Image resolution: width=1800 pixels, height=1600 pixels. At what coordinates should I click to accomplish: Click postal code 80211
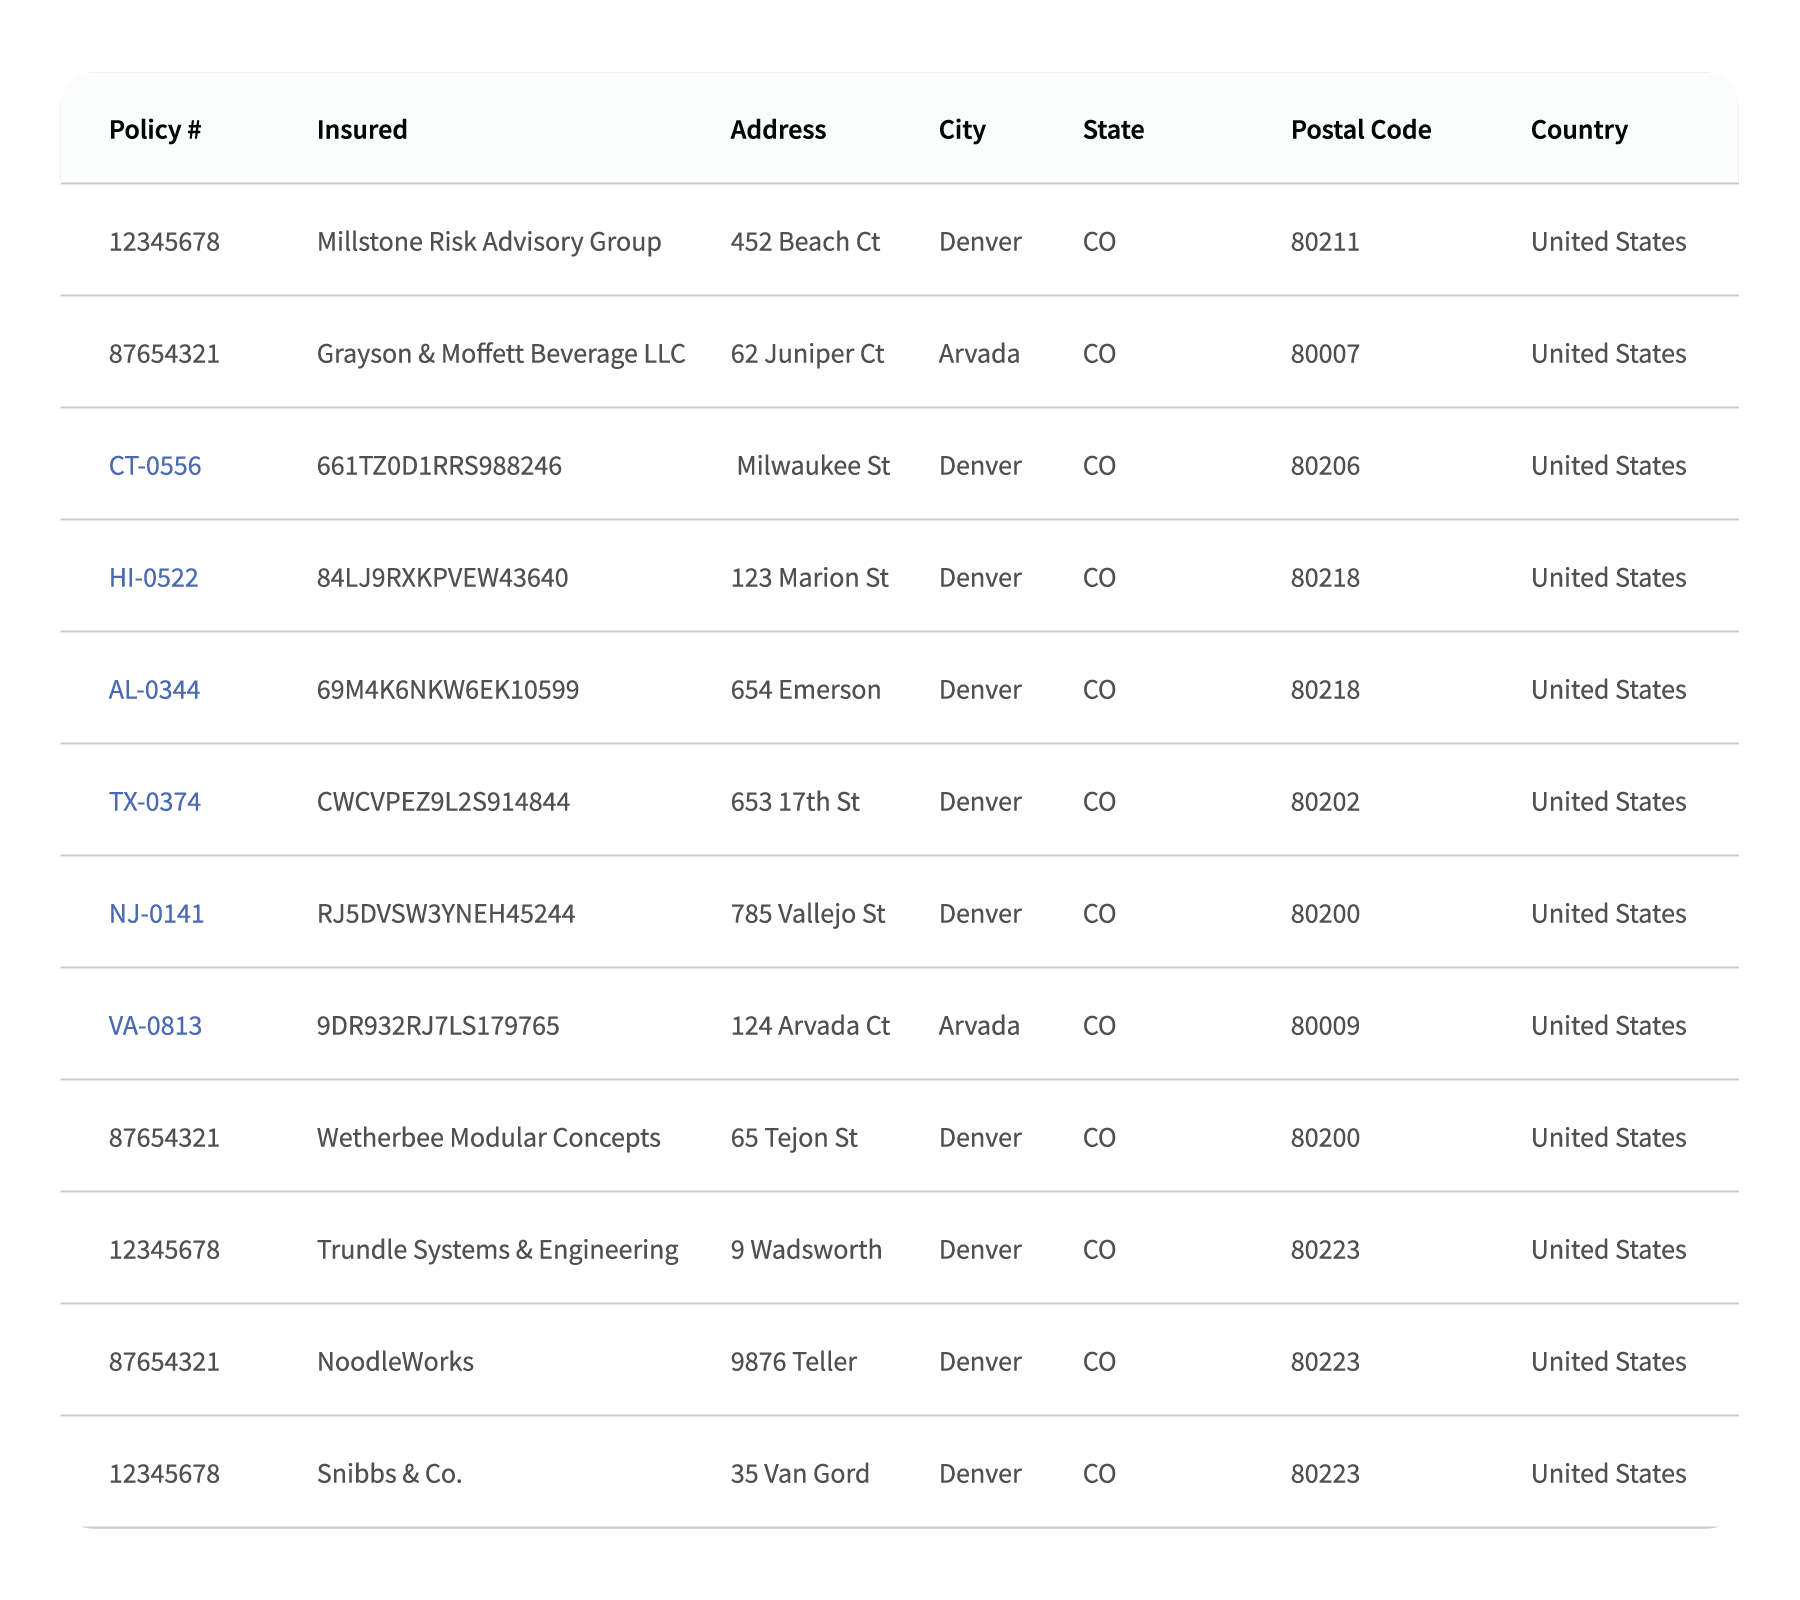point(1325,241)
